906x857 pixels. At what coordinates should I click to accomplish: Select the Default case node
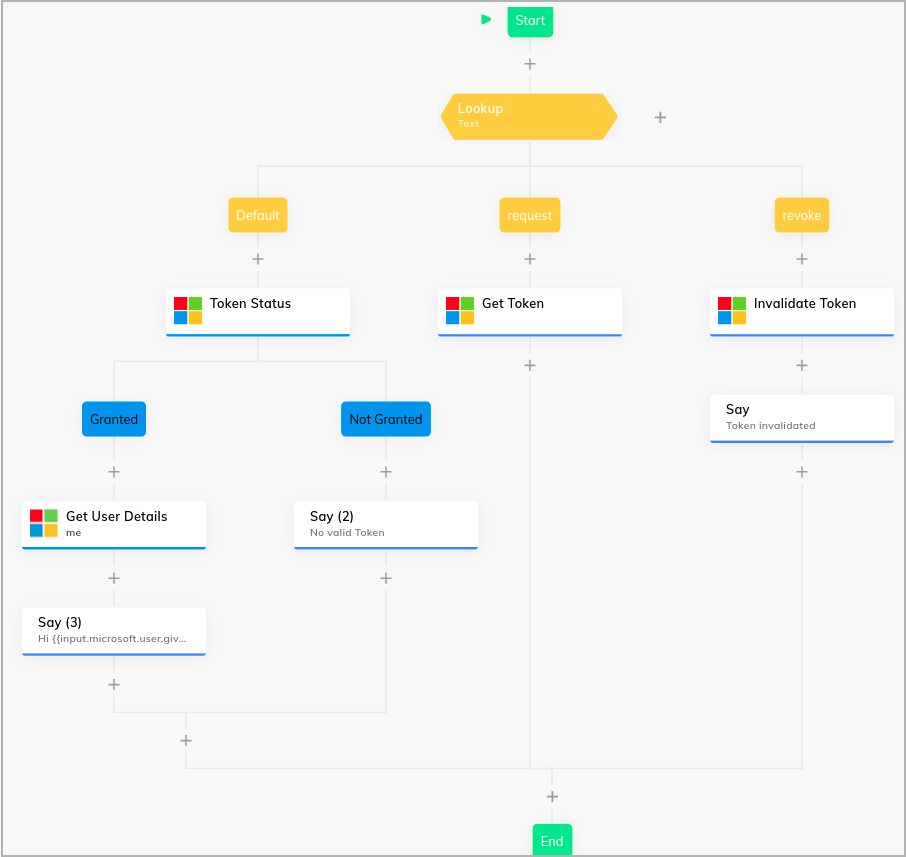pyautogui.click(x=258, y=215)
